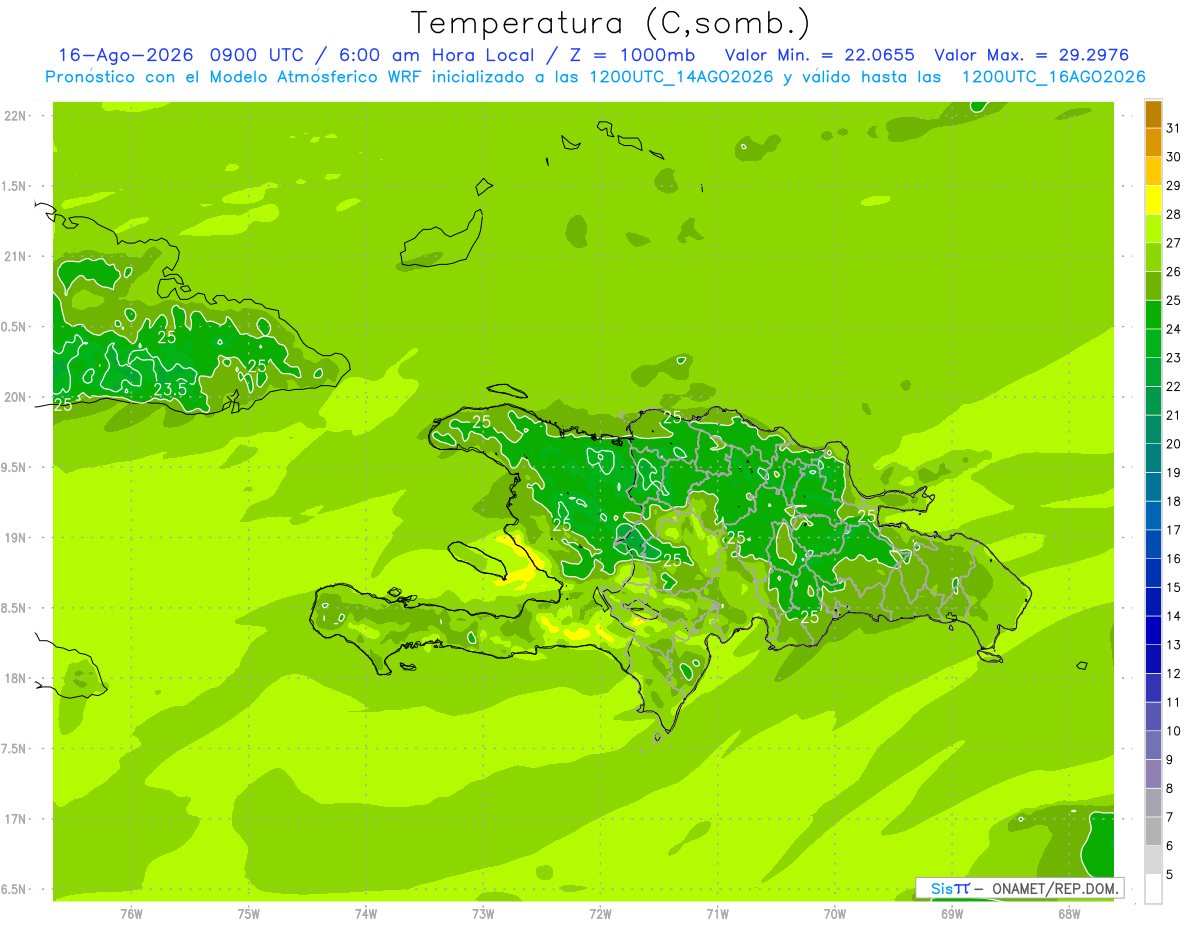This screenshot has height=927, width=1200.
Task: Click the yellow legend band between 28 and 29
Action: [x=1153, y=200]
